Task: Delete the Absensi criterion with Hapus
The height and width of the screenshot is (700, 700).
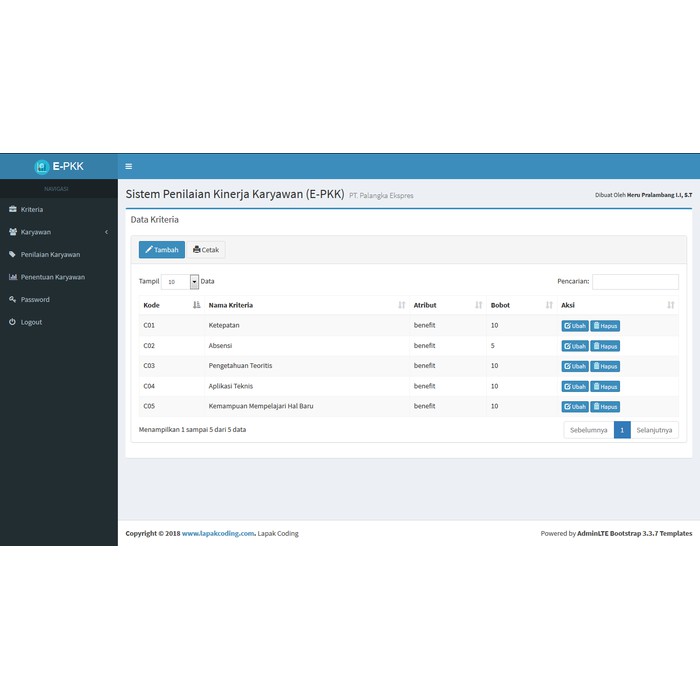Action: click(605, 346)
